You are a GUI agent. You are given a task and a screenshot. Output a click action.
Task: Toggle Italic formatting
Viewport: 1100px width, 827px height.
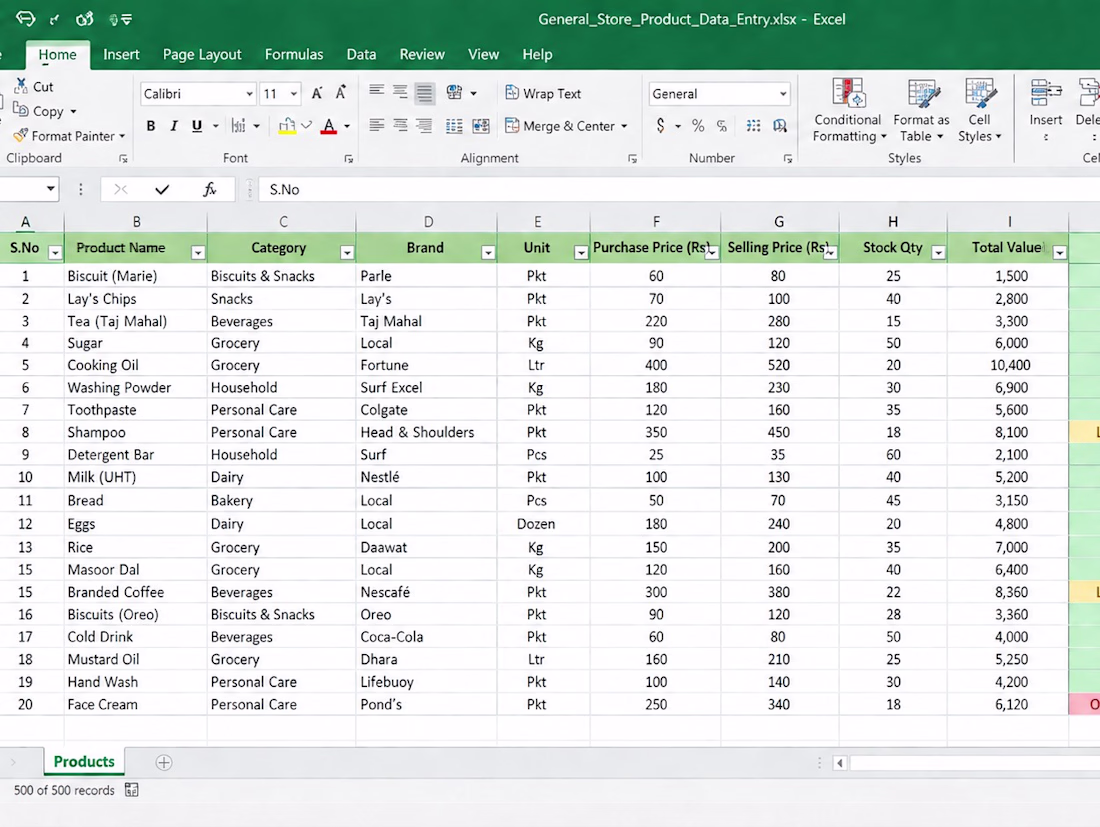coord(173,126)
